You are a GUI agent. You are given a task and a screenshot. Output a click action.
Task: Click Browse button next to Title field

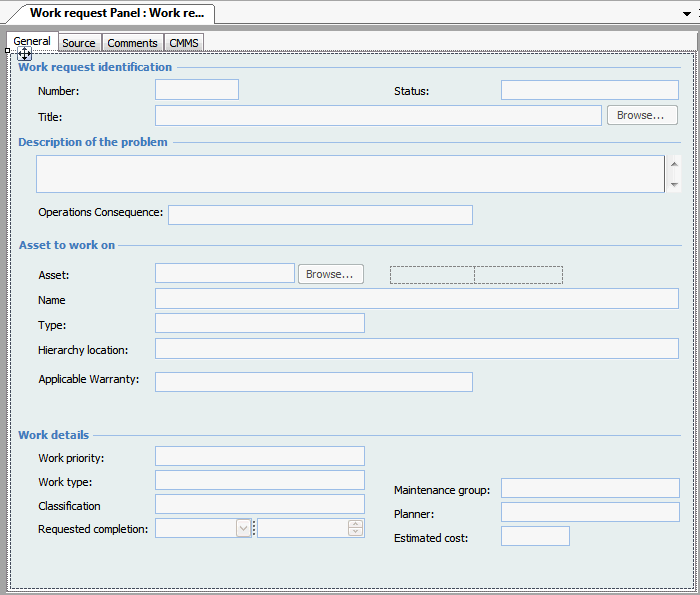click(641, 116)
